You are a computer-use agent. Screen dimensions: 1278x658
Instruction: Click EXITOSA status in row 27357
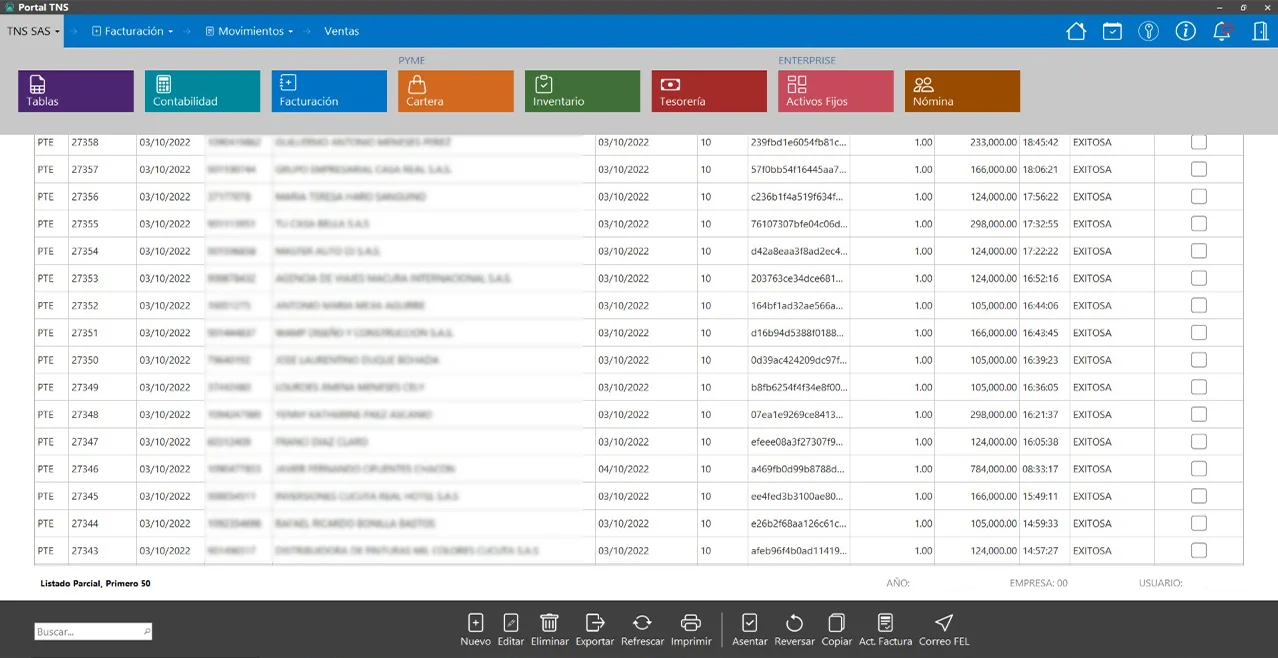pyautogui.click(x=1111, y=169)
